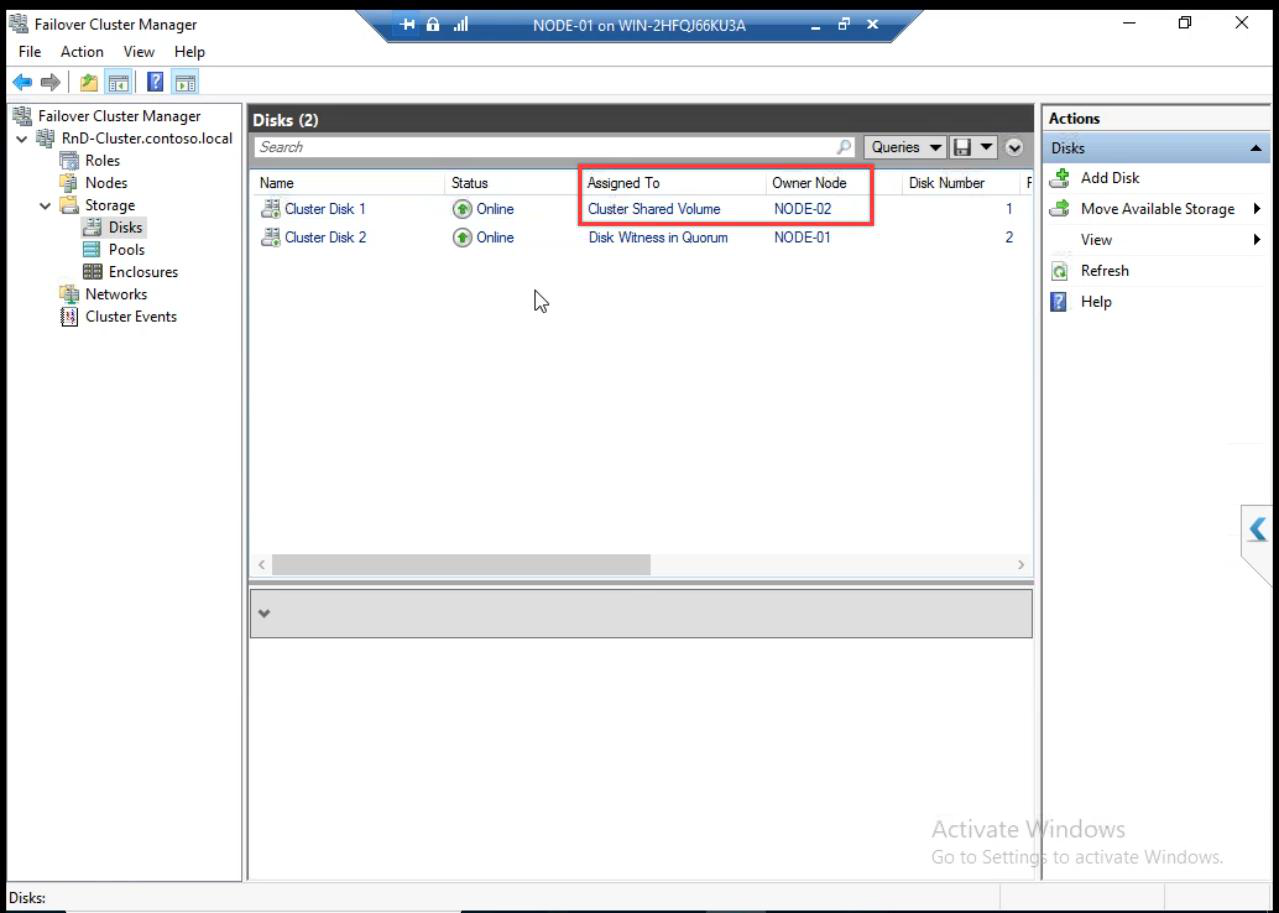Click the blue Help toolbar icon

point(156,83)
